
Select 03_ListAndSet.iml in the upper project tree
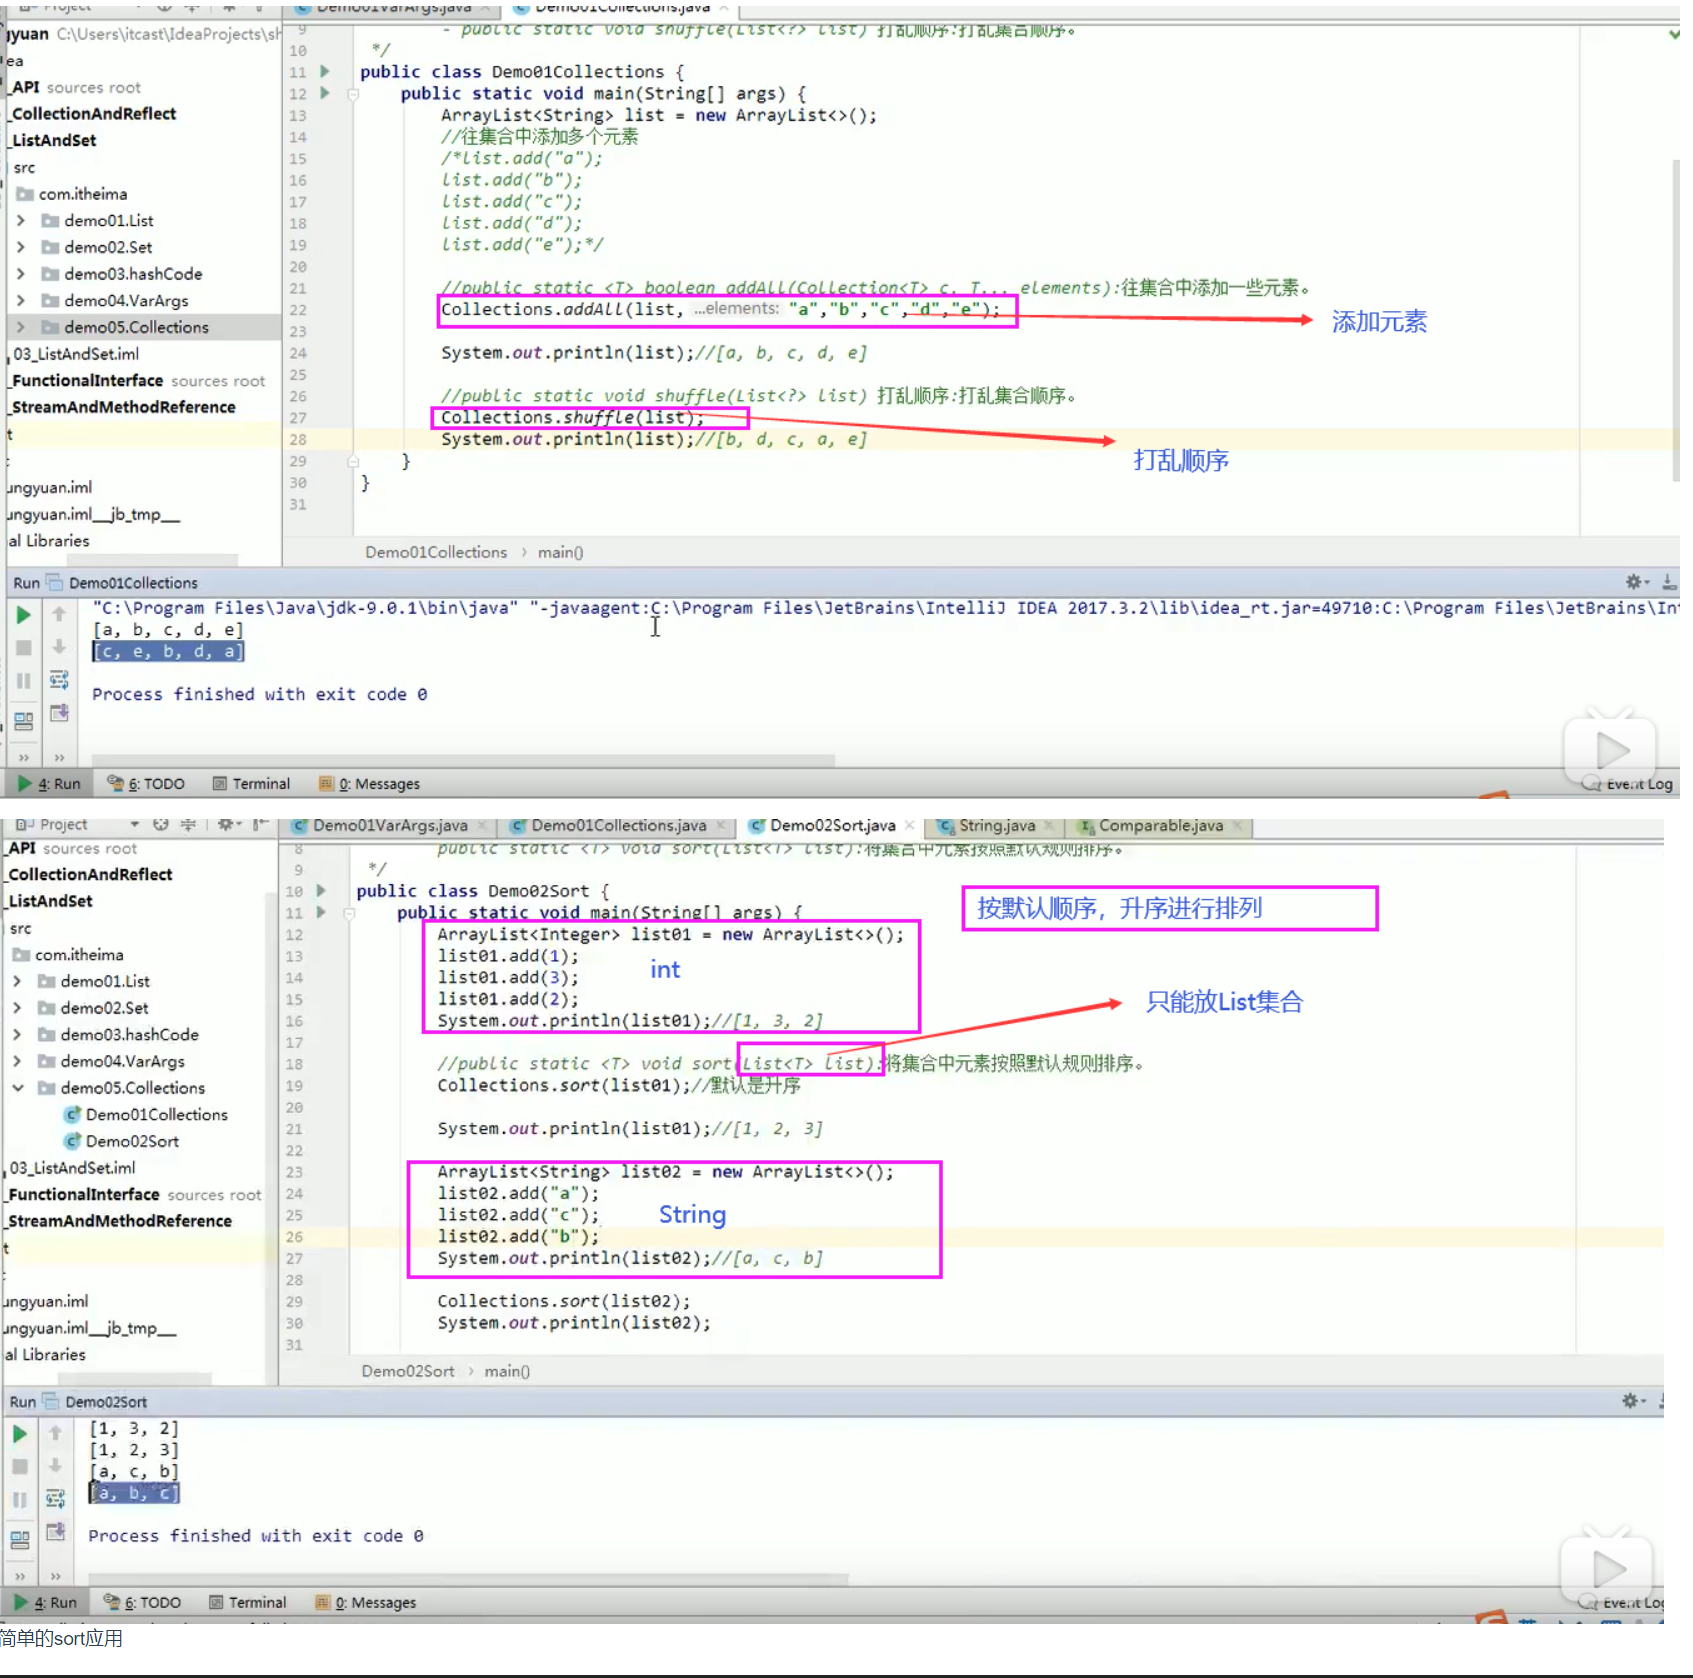(x=75, y=354)
